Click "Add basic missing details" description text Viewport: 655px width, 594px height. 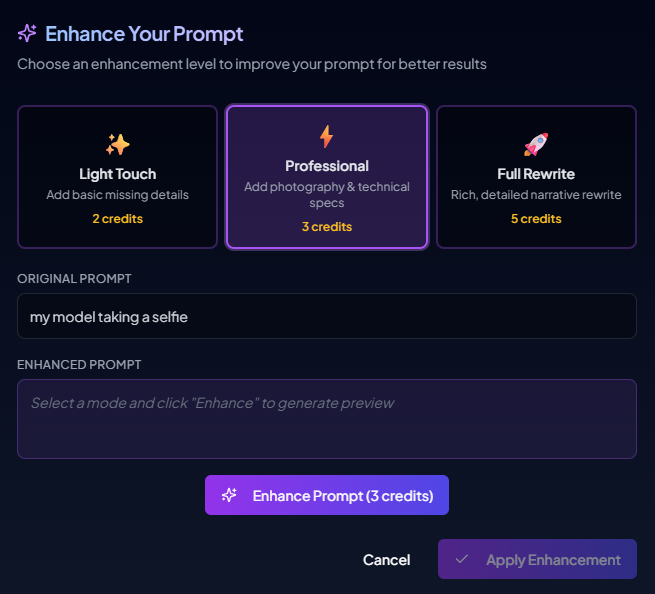click(118, 195)
